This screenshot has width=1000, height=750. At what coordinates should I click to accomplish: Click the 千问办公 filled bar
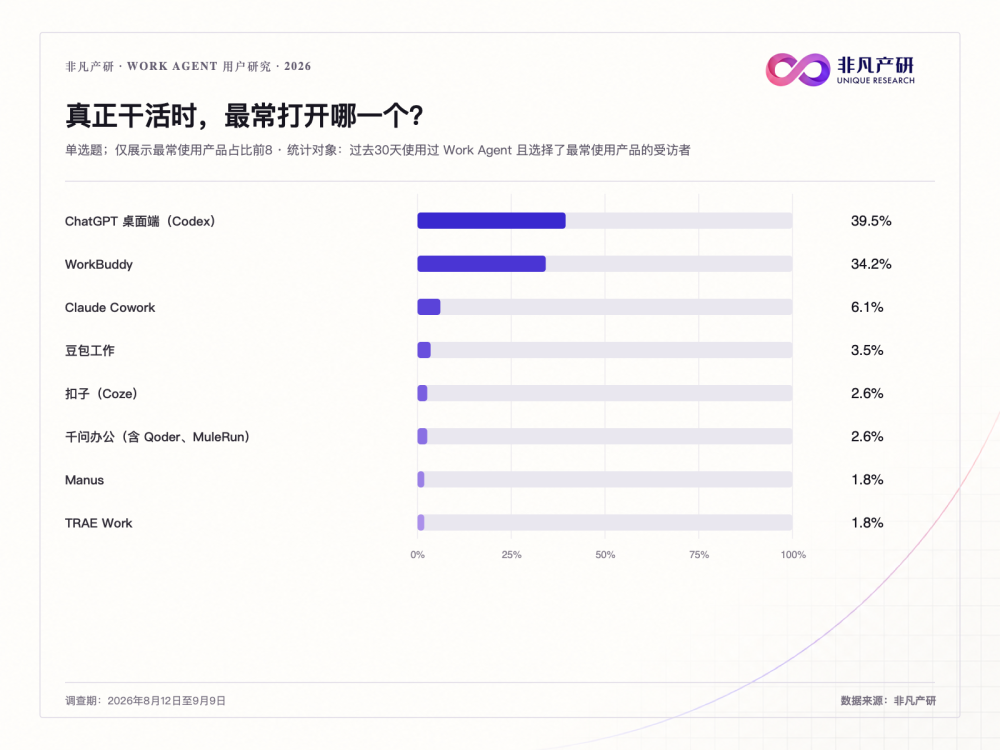[422, 436]
